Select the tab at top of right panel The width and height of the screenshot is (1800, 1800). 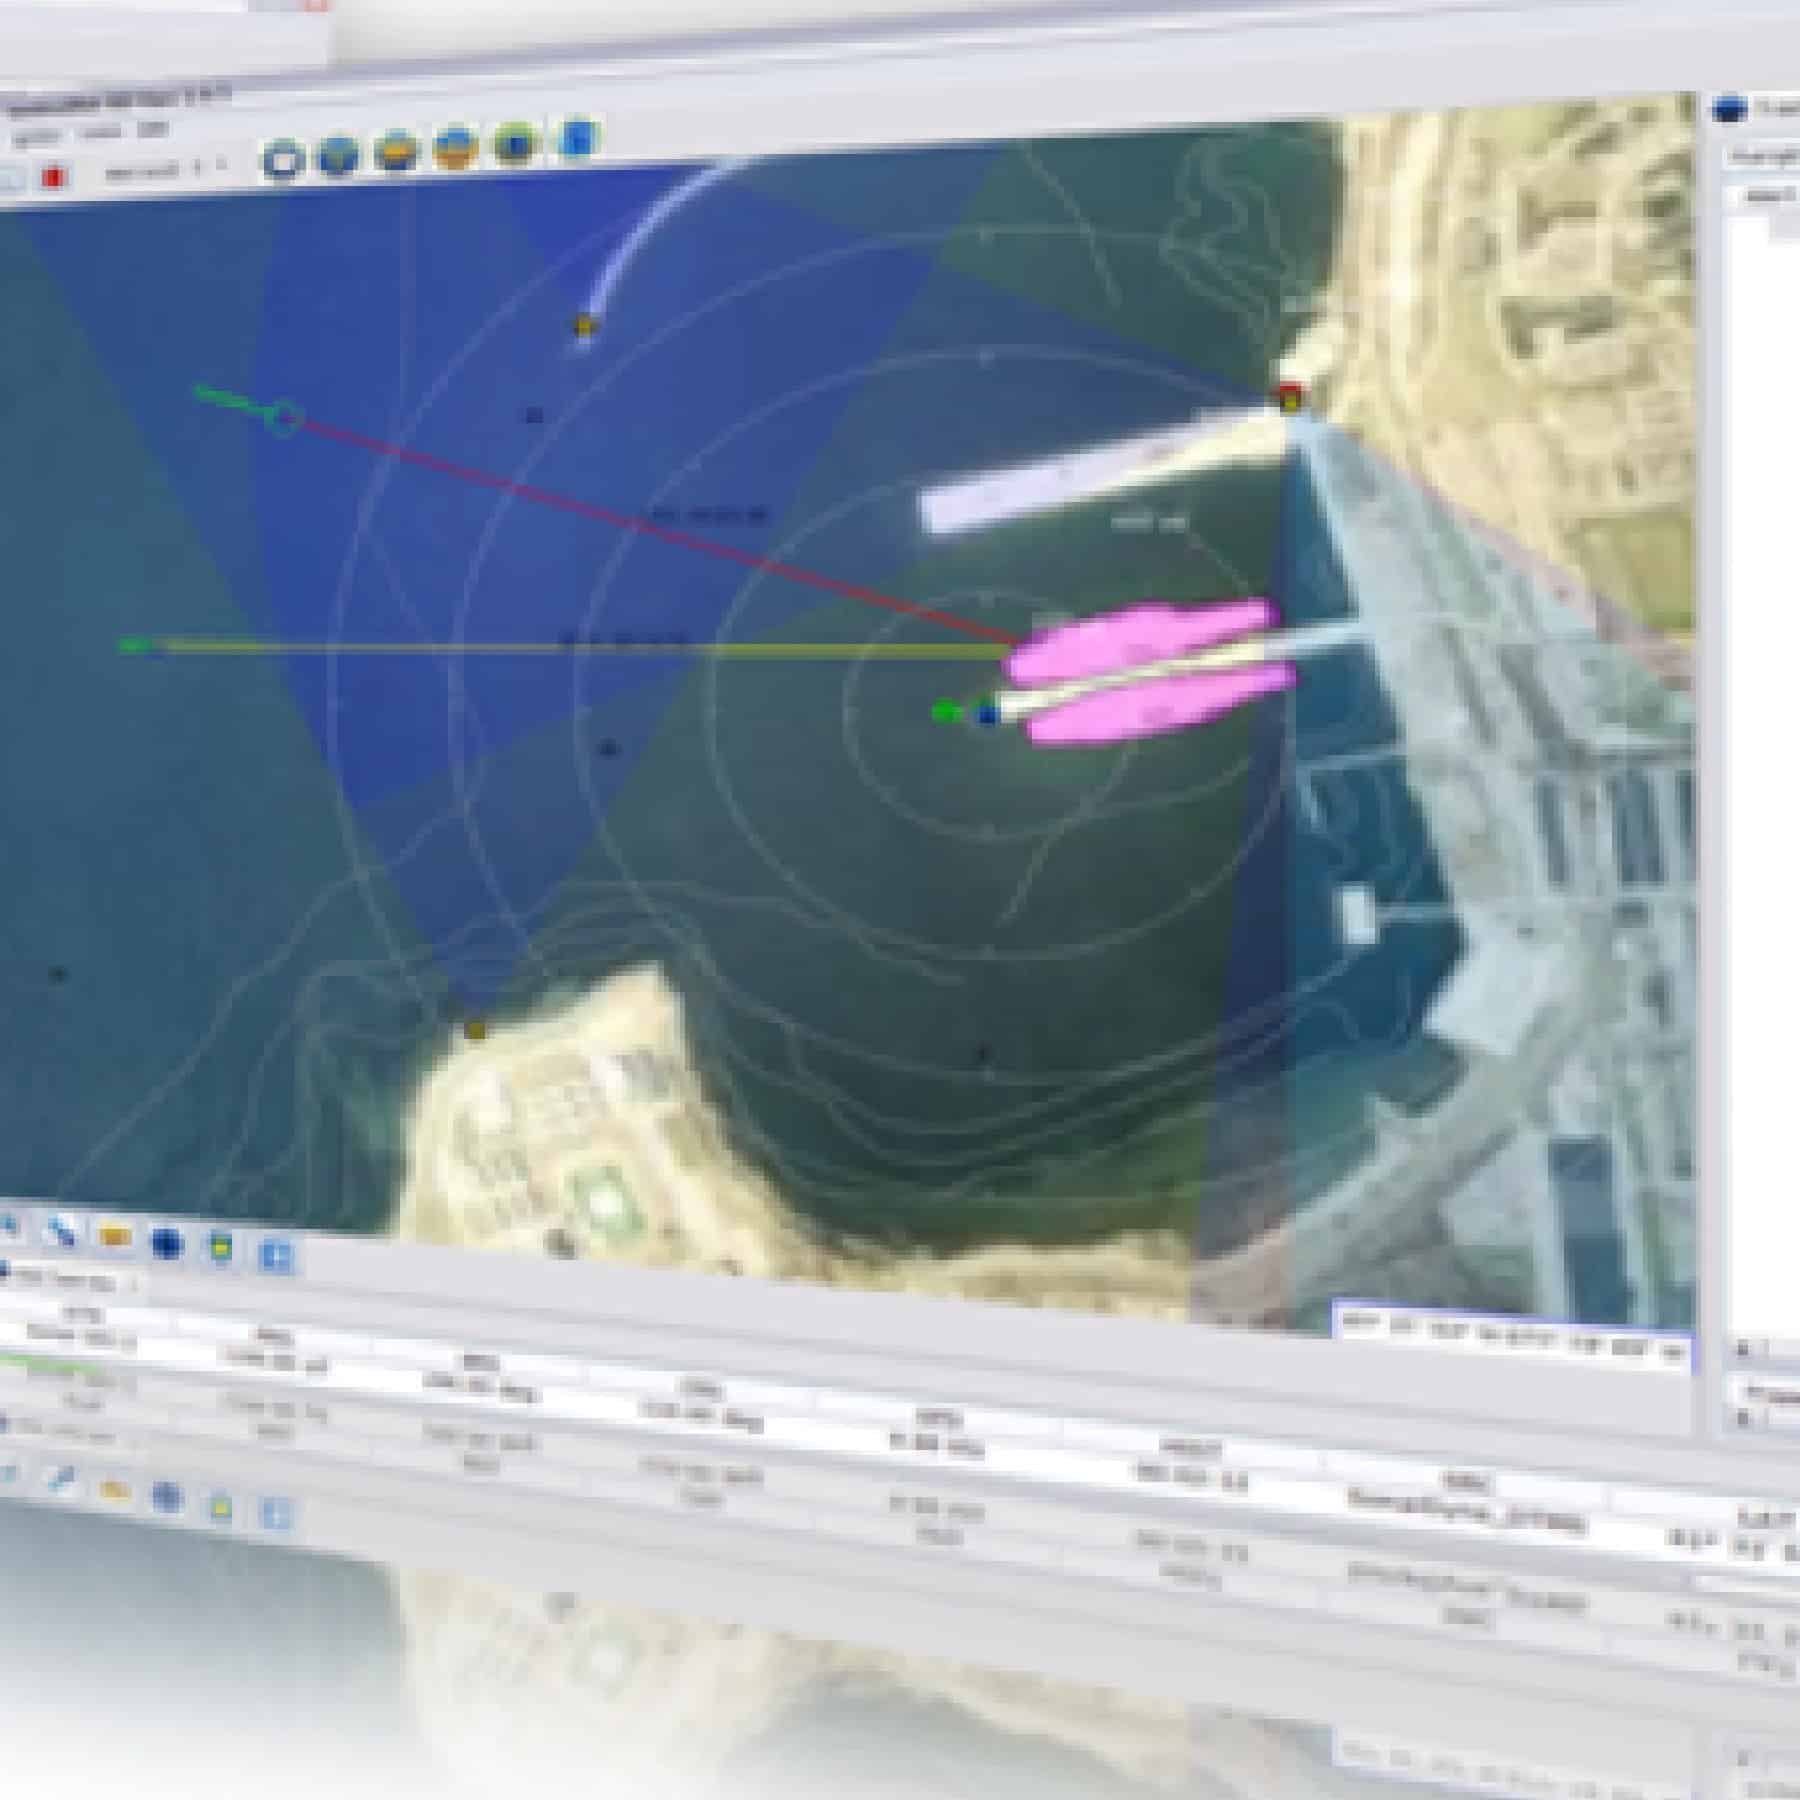pyautogui.click(x=1765, y=157)
